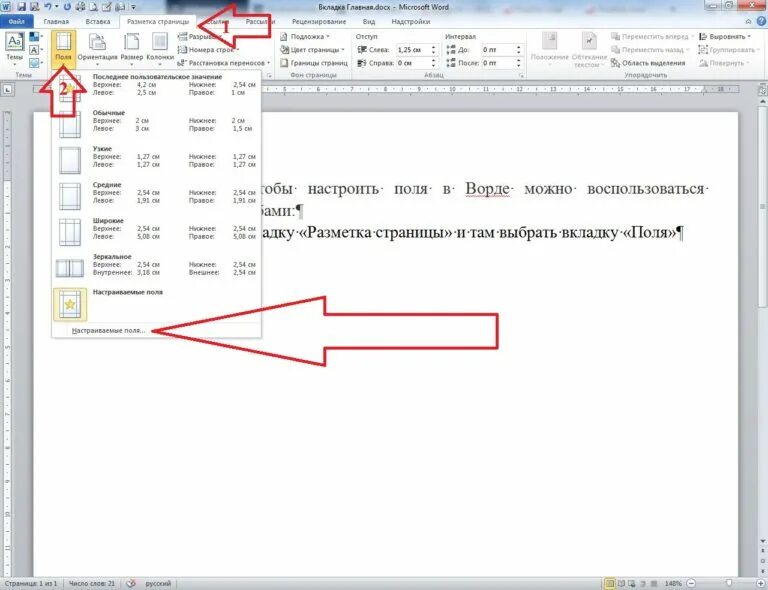
Task: Click русский language status indicator
Action: click(158, 583)
